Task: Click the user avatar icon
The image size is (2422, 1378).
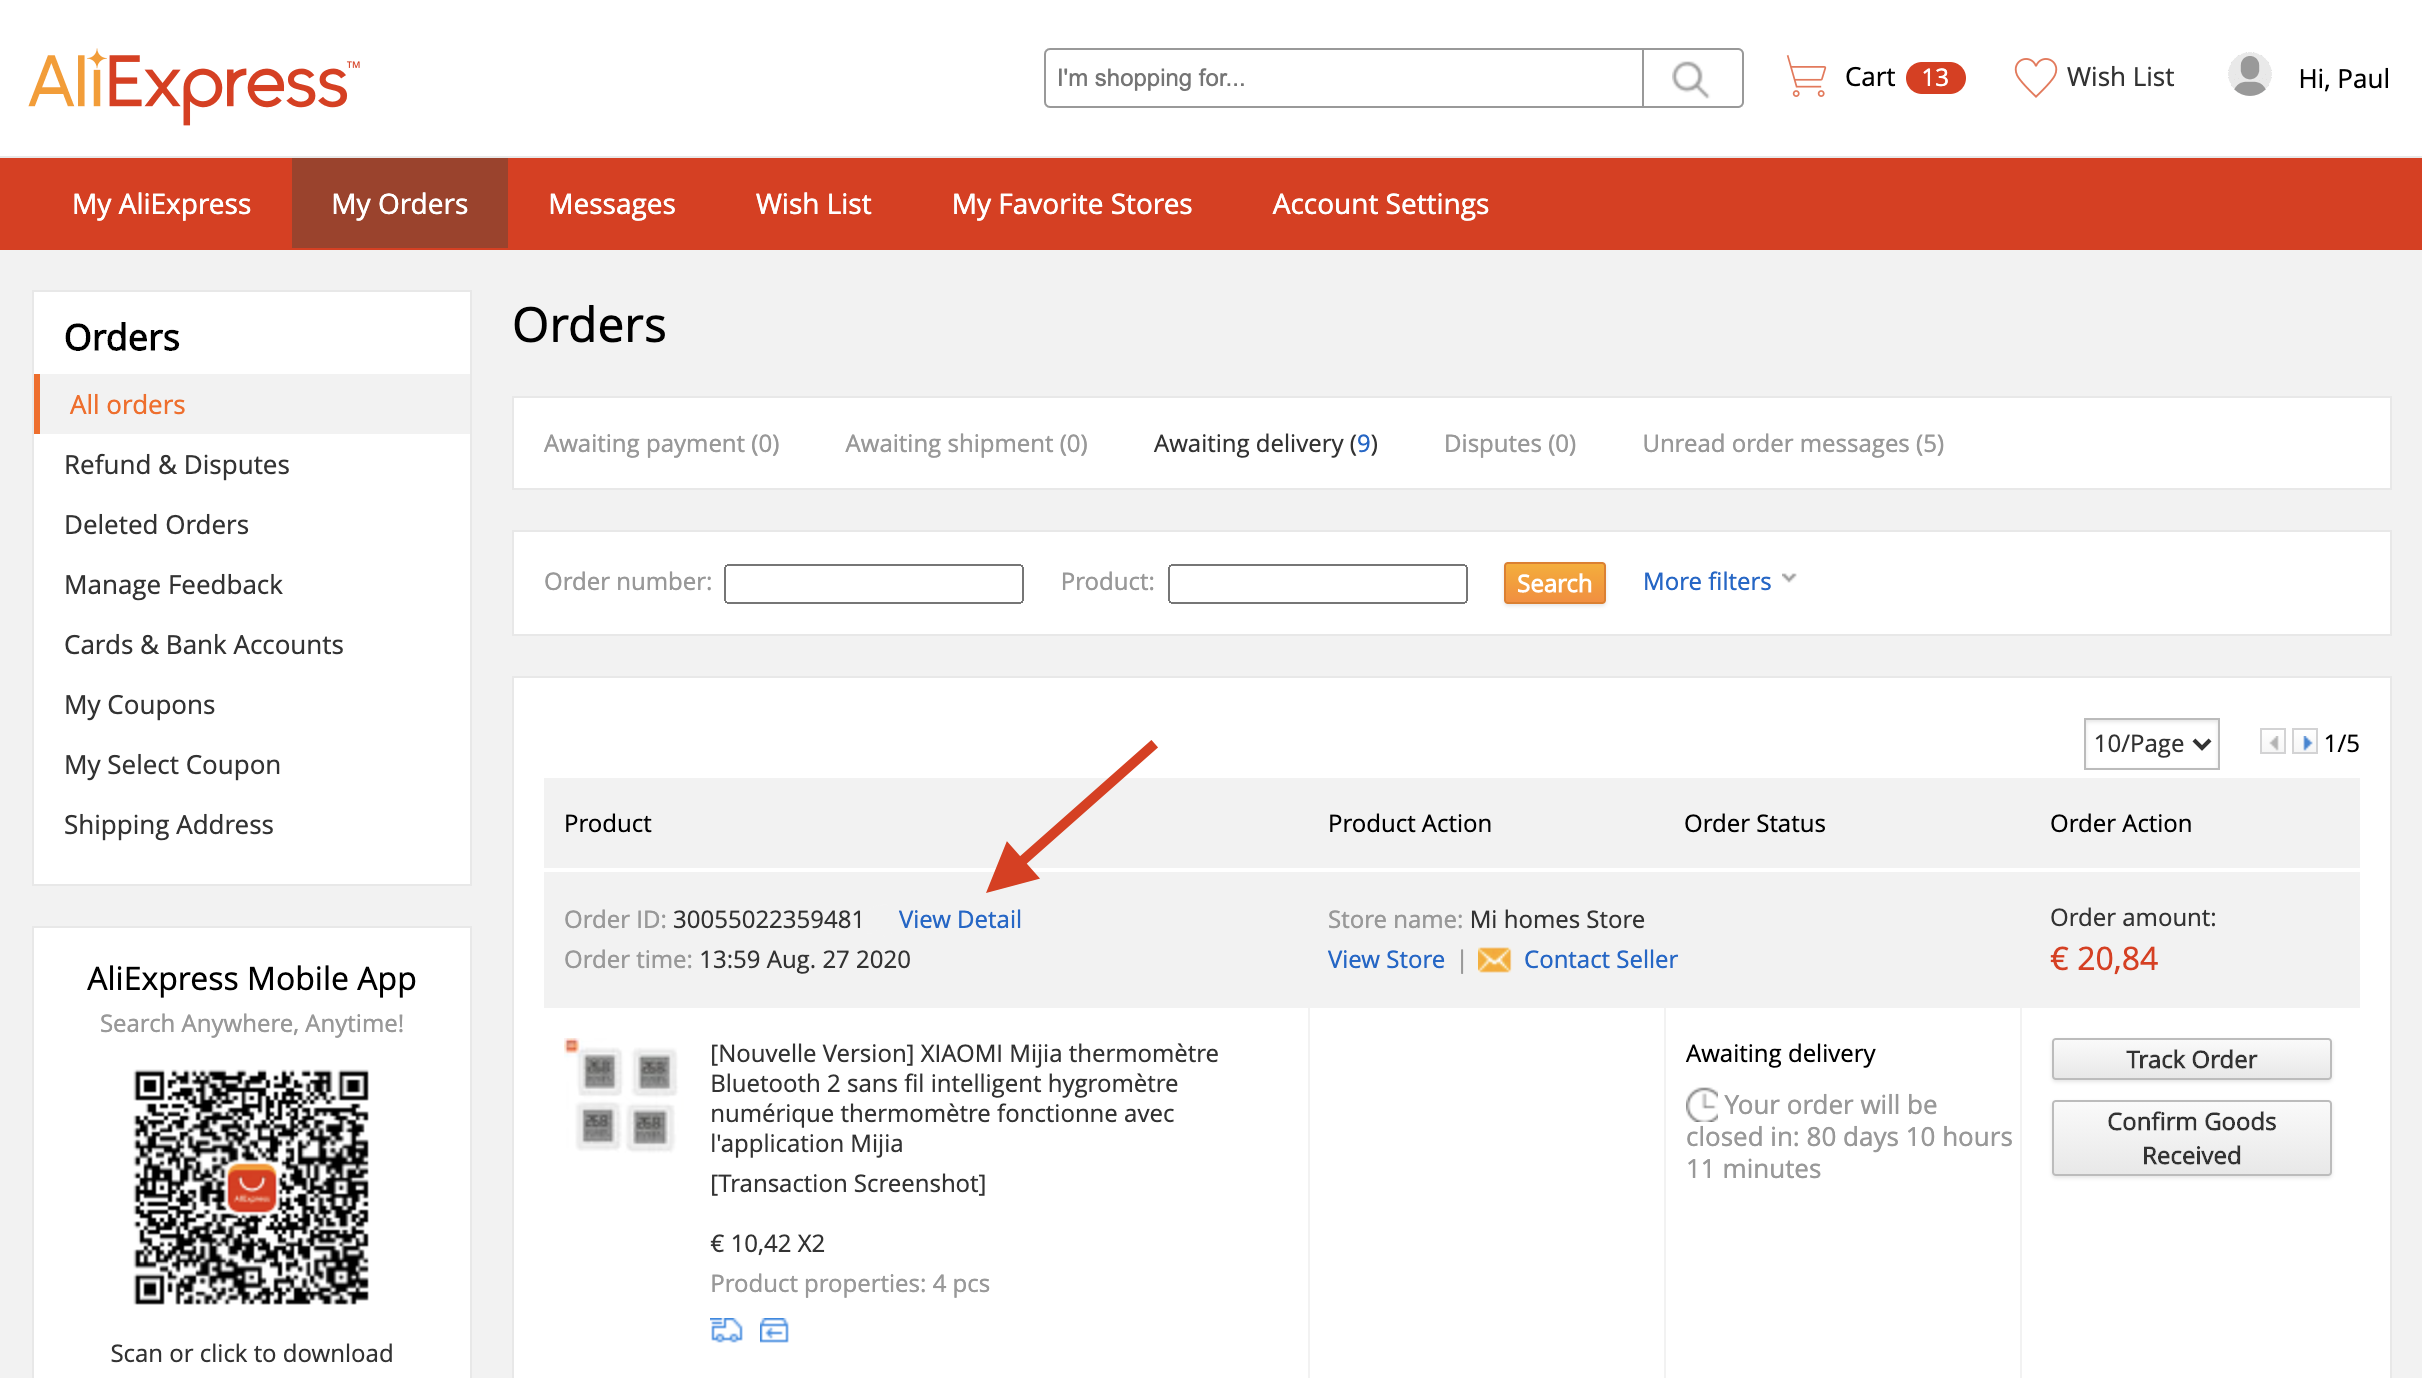Action: pos(2249,76)
